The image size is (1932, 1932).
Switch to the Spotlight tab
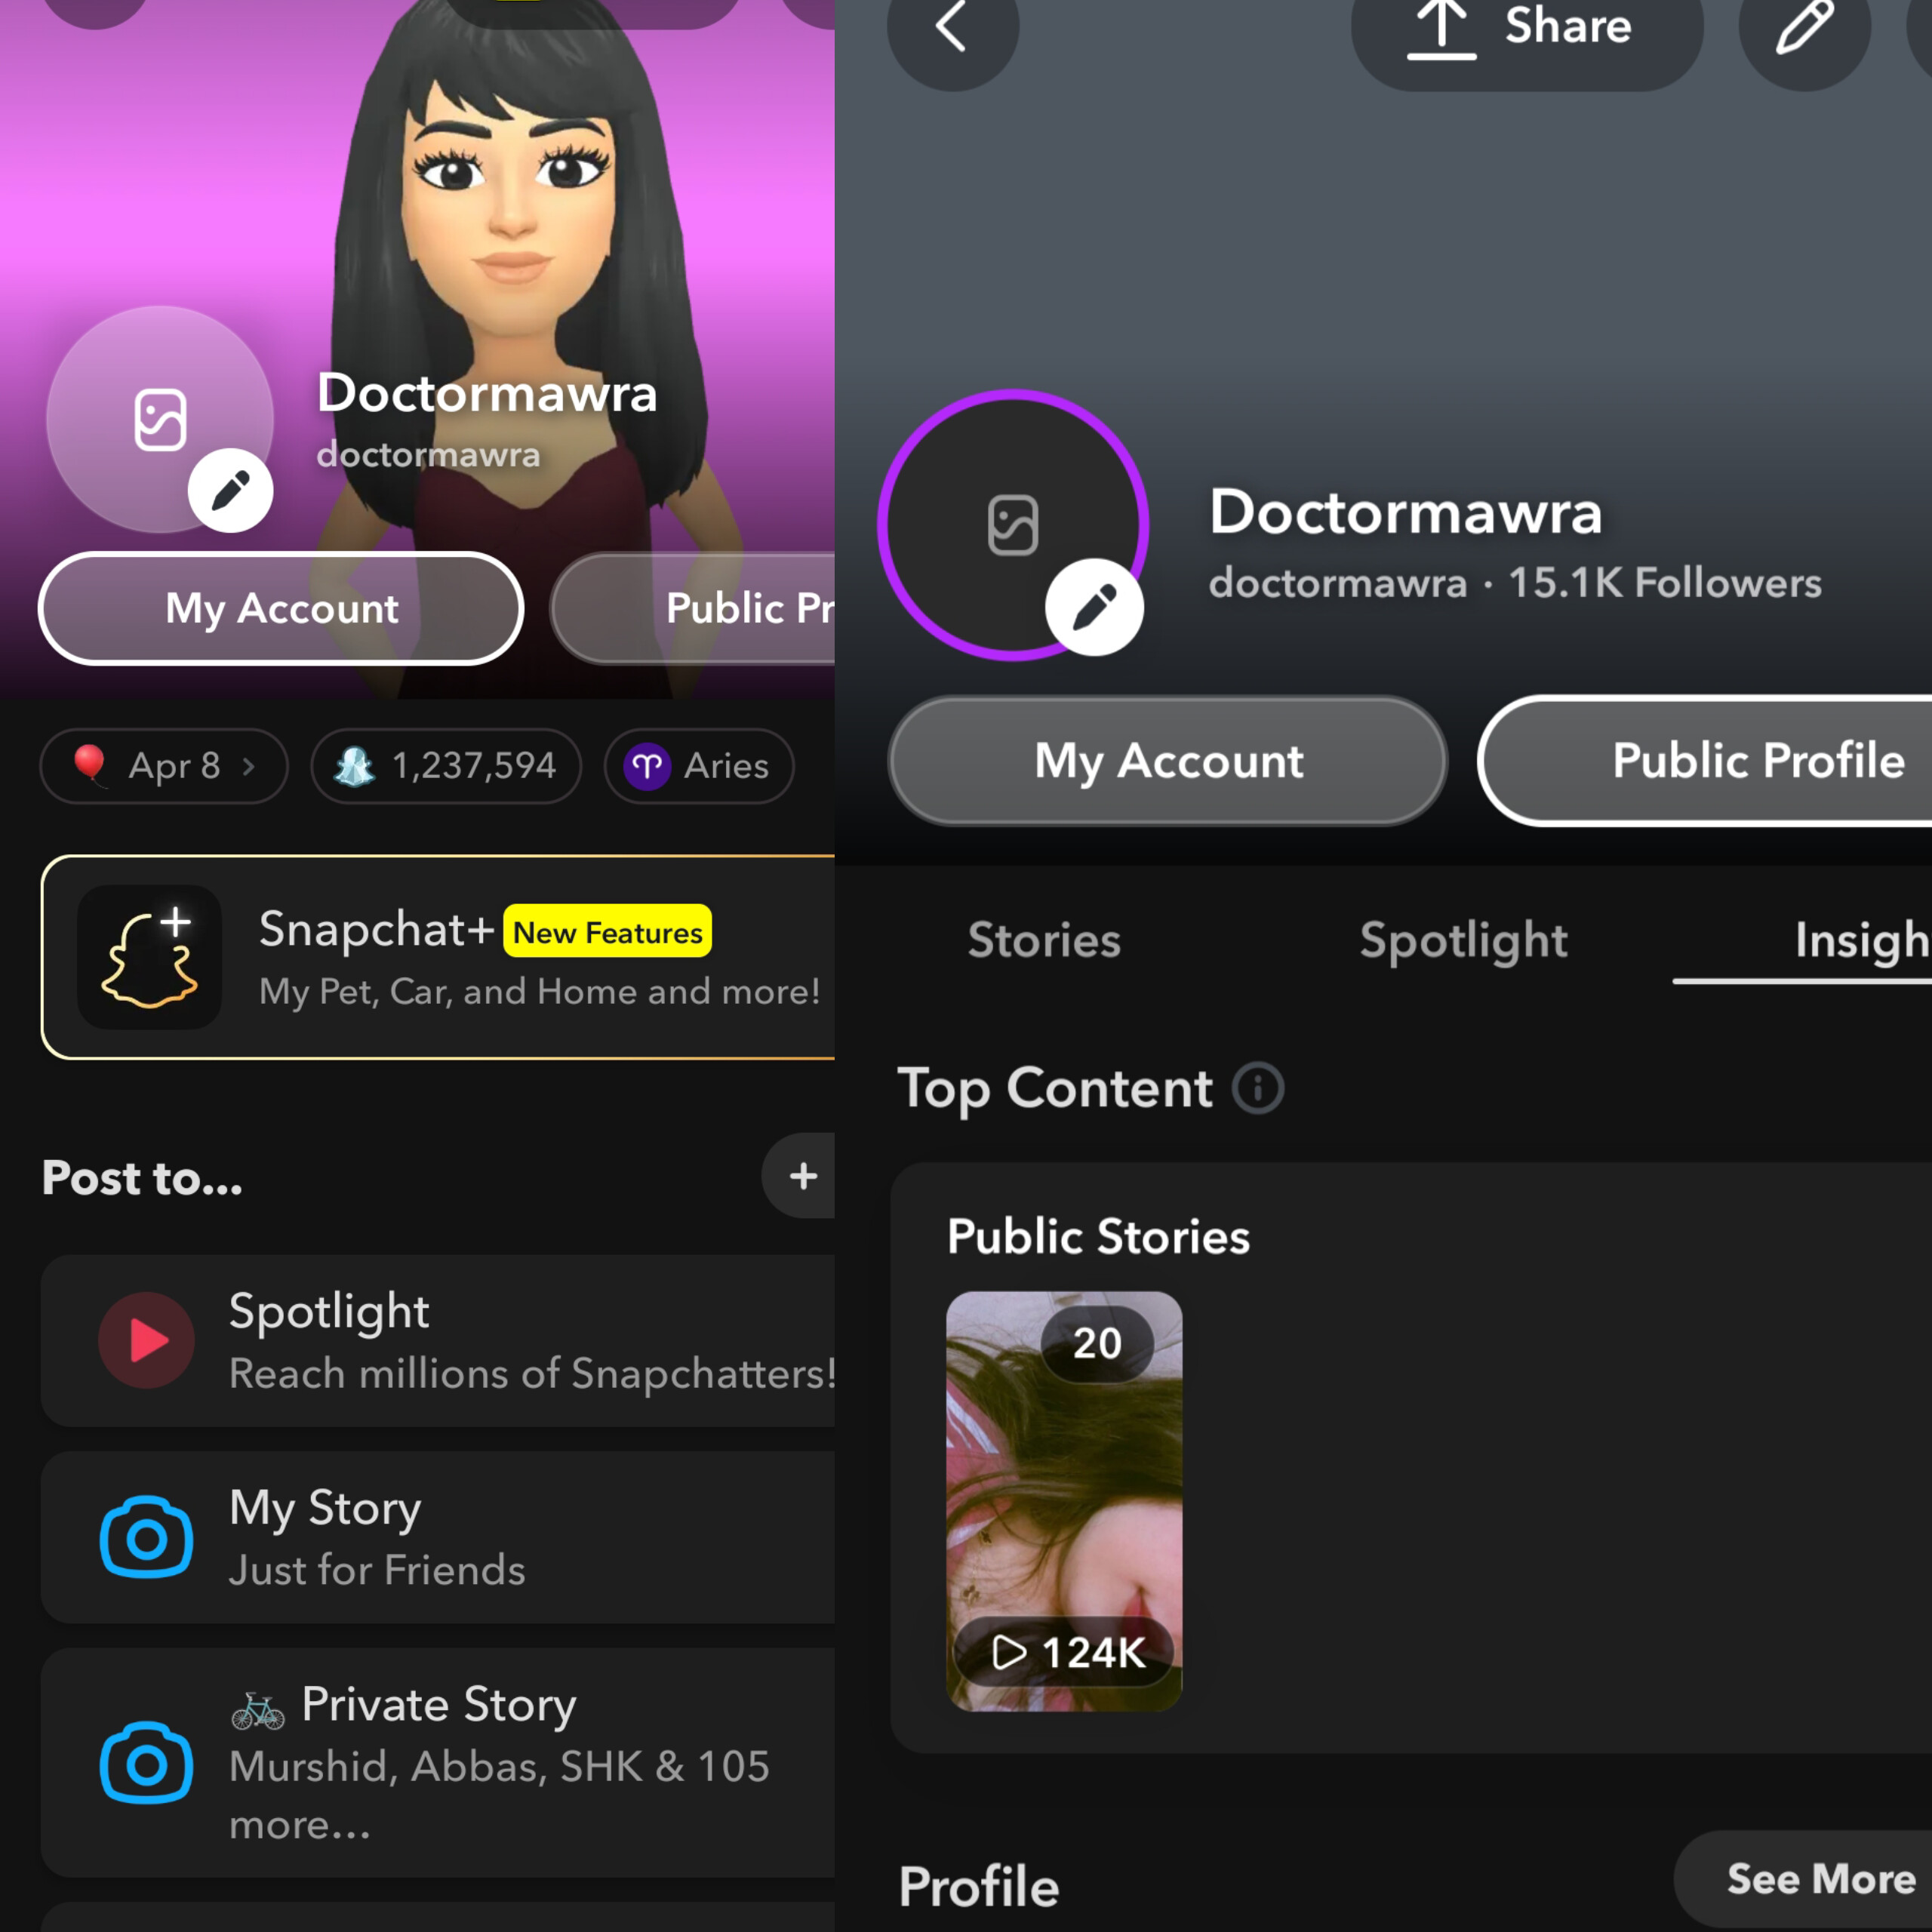[x=1463, y=940]
